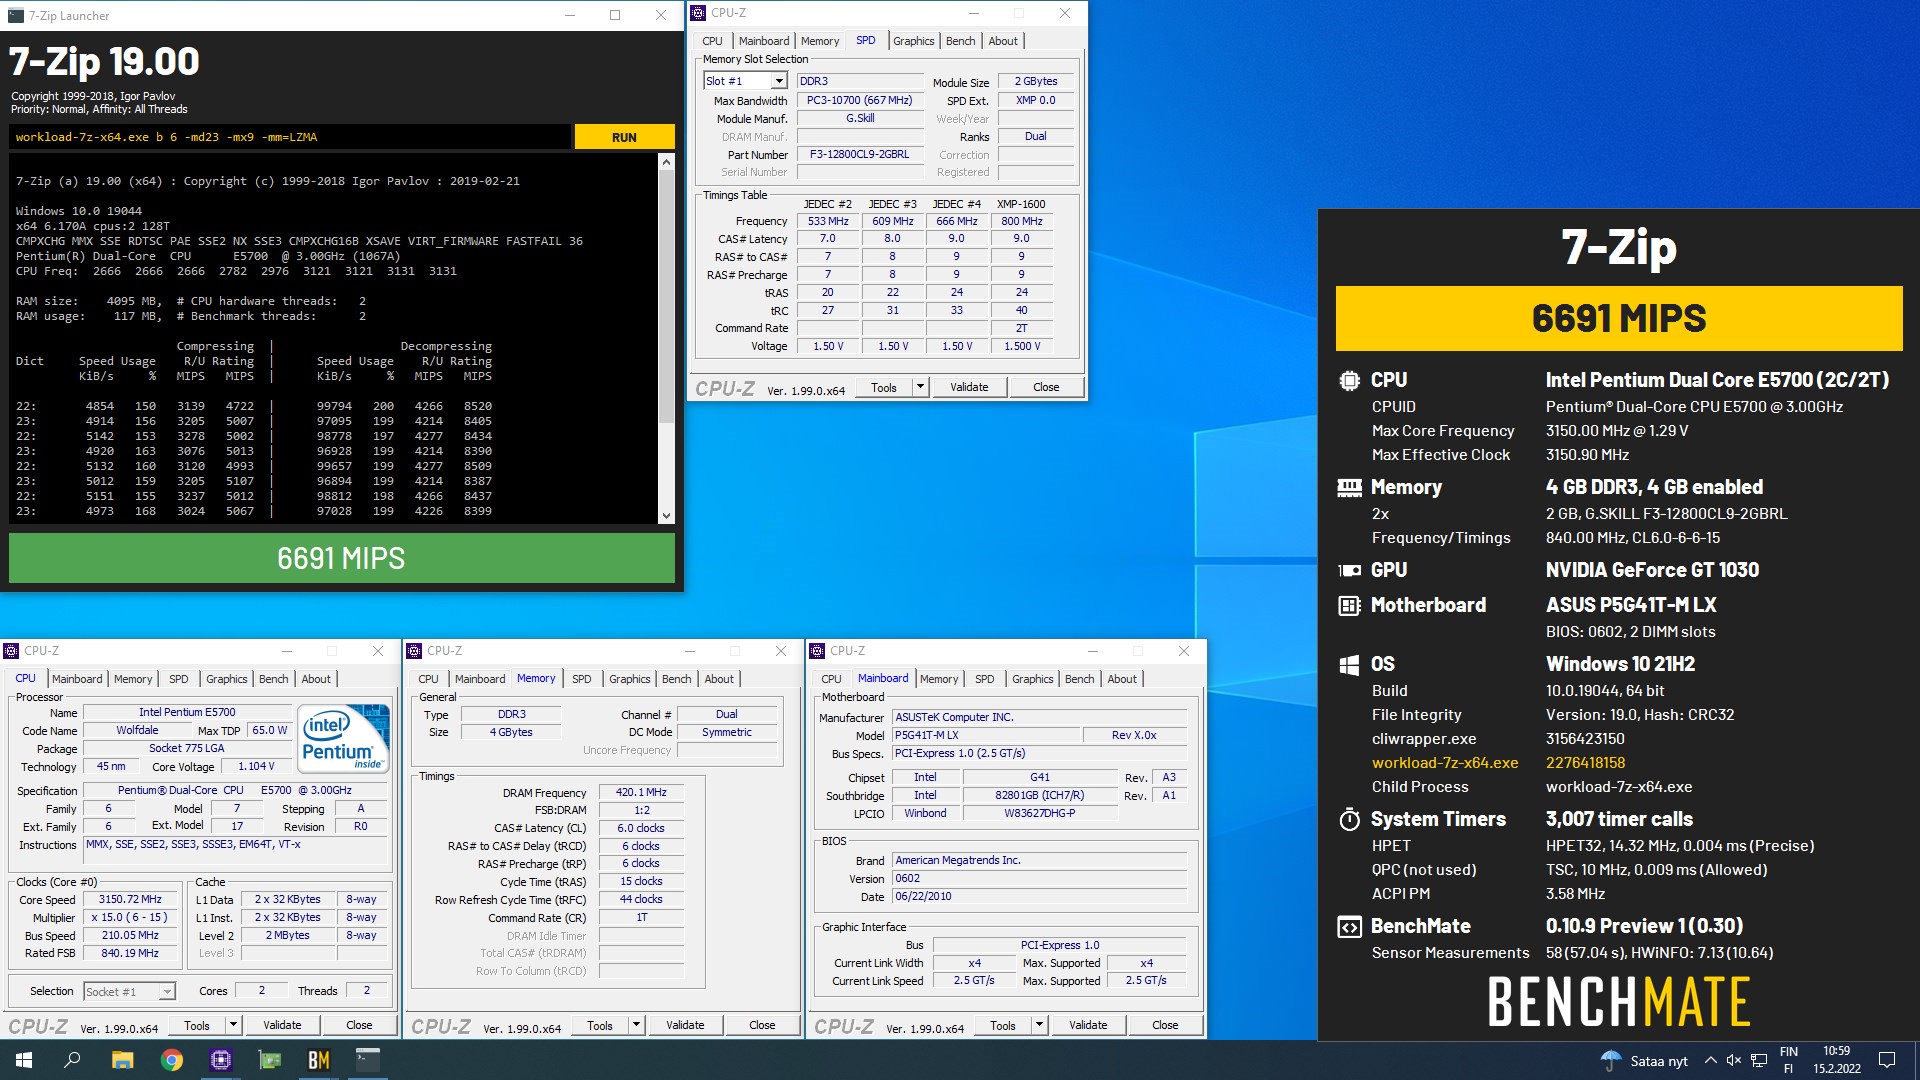Click the 7-Zip command line input field
This screenshot has width=1920, height=1080.
290,137
